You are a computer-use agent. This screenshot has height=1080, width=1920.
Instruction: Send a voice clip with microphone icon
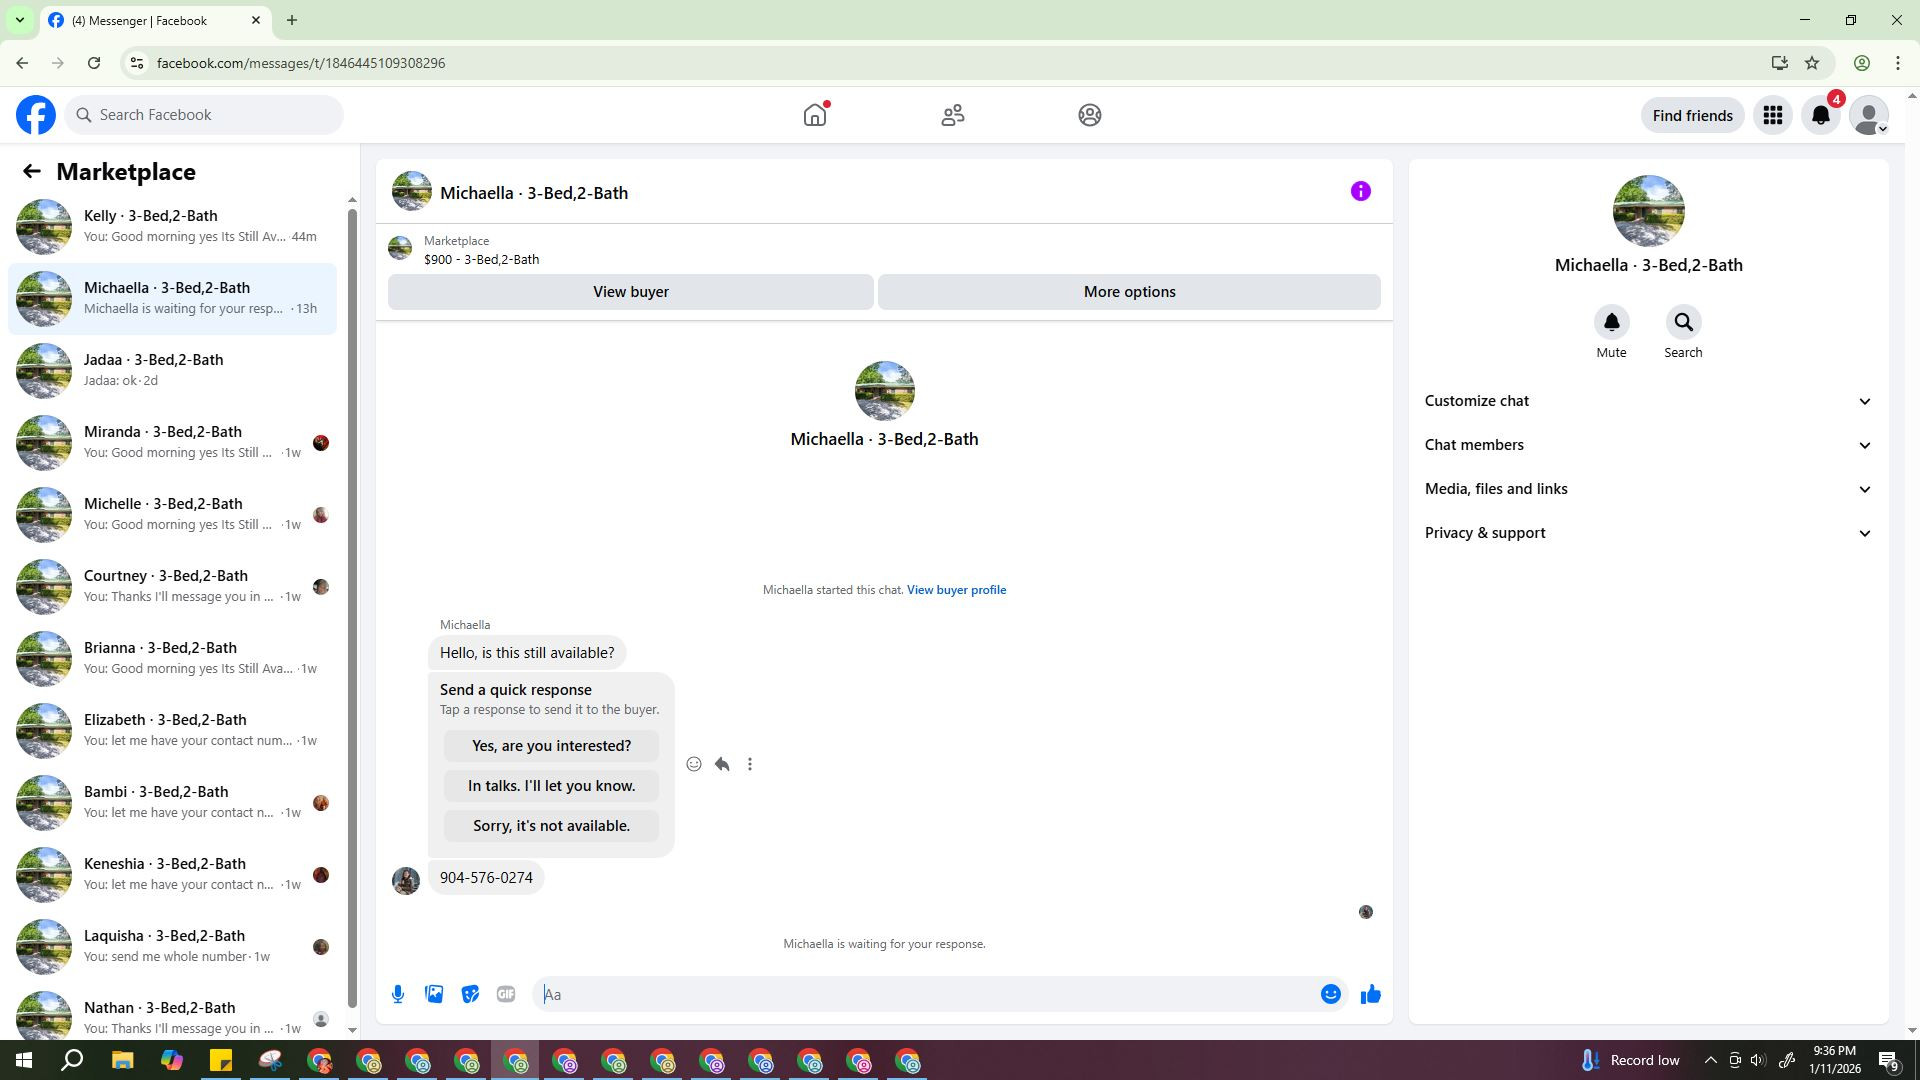pos(398,994)
